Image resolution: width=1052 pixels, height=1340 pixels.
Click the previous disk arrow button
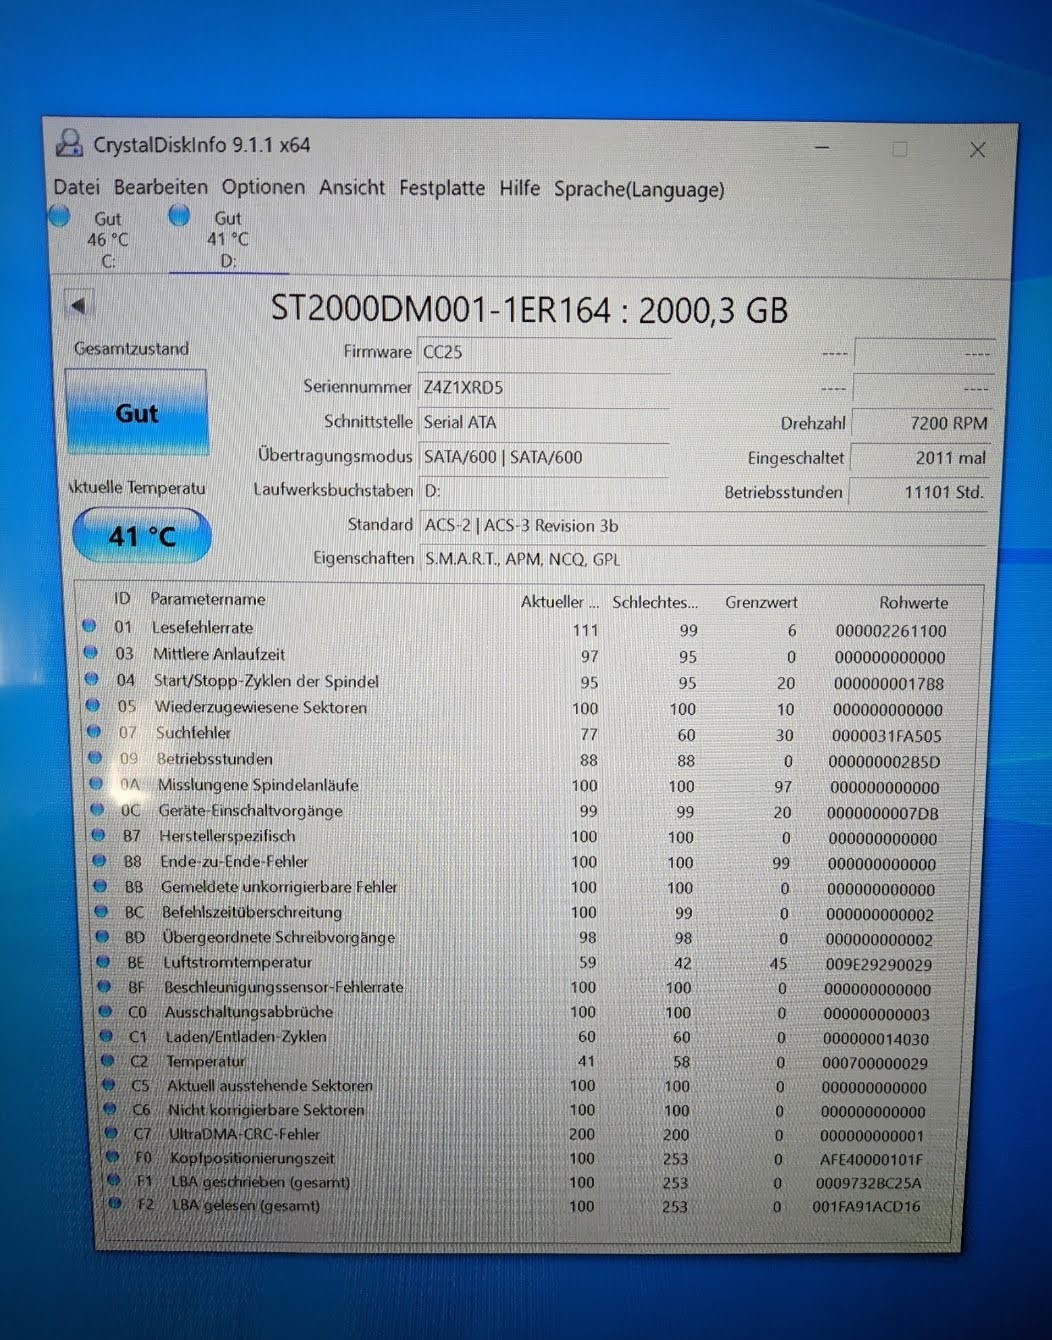[78, 306]
